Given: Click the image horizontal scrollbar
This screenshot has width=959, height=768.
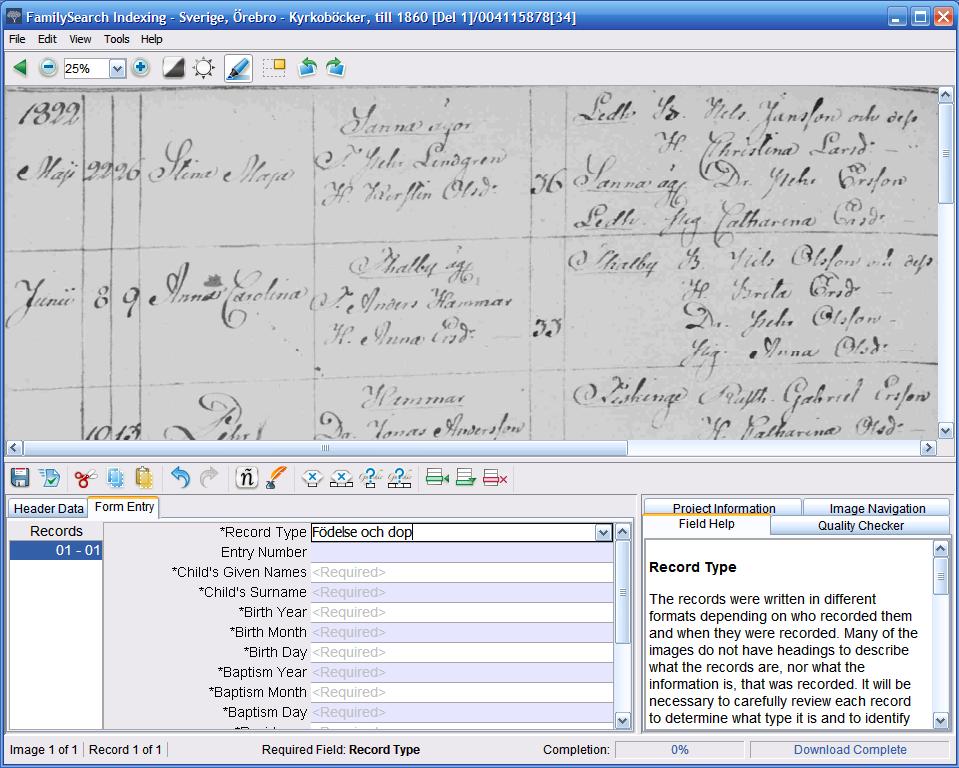Looking at the screenshot, I should (x=325, y=448).
